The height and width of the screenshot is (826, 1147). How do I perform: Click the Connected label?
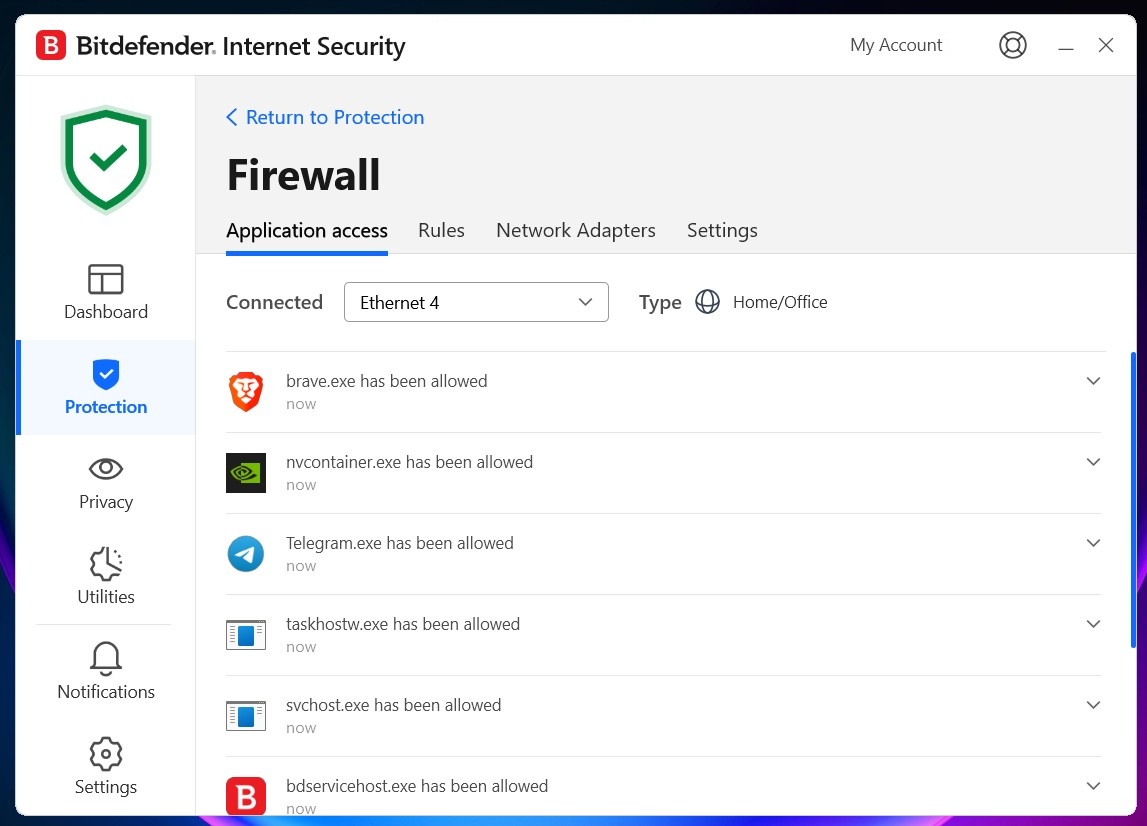[274, 302]
